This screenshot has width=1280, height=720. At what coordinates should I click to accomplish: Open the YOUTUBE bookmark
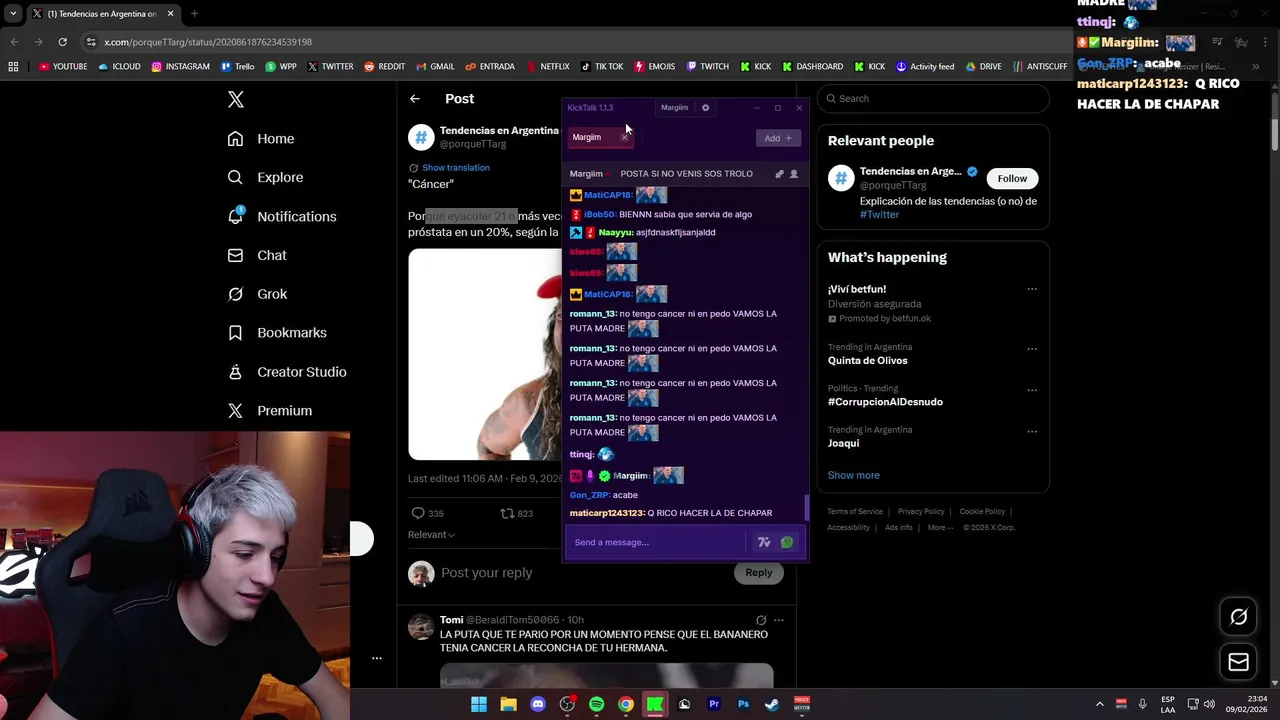(63, 67)
